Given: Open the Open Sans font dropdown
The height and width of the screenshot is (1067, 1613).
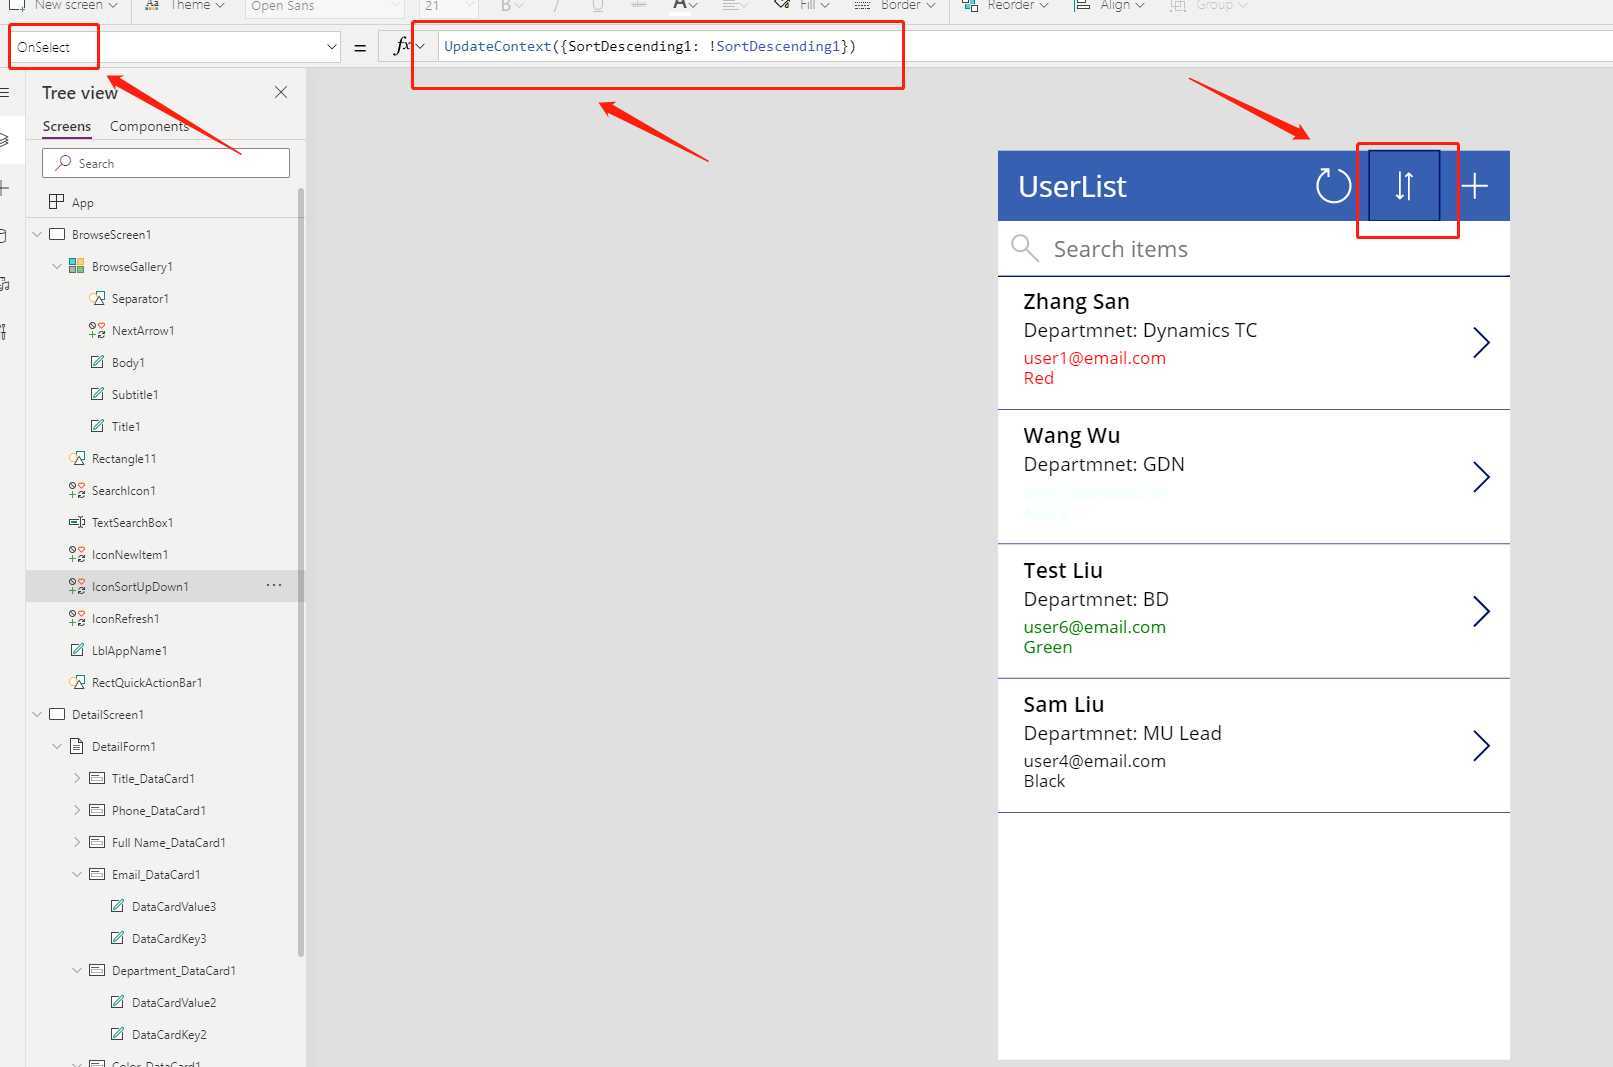Looking at the screenshot, I should [x=324, y=6].
